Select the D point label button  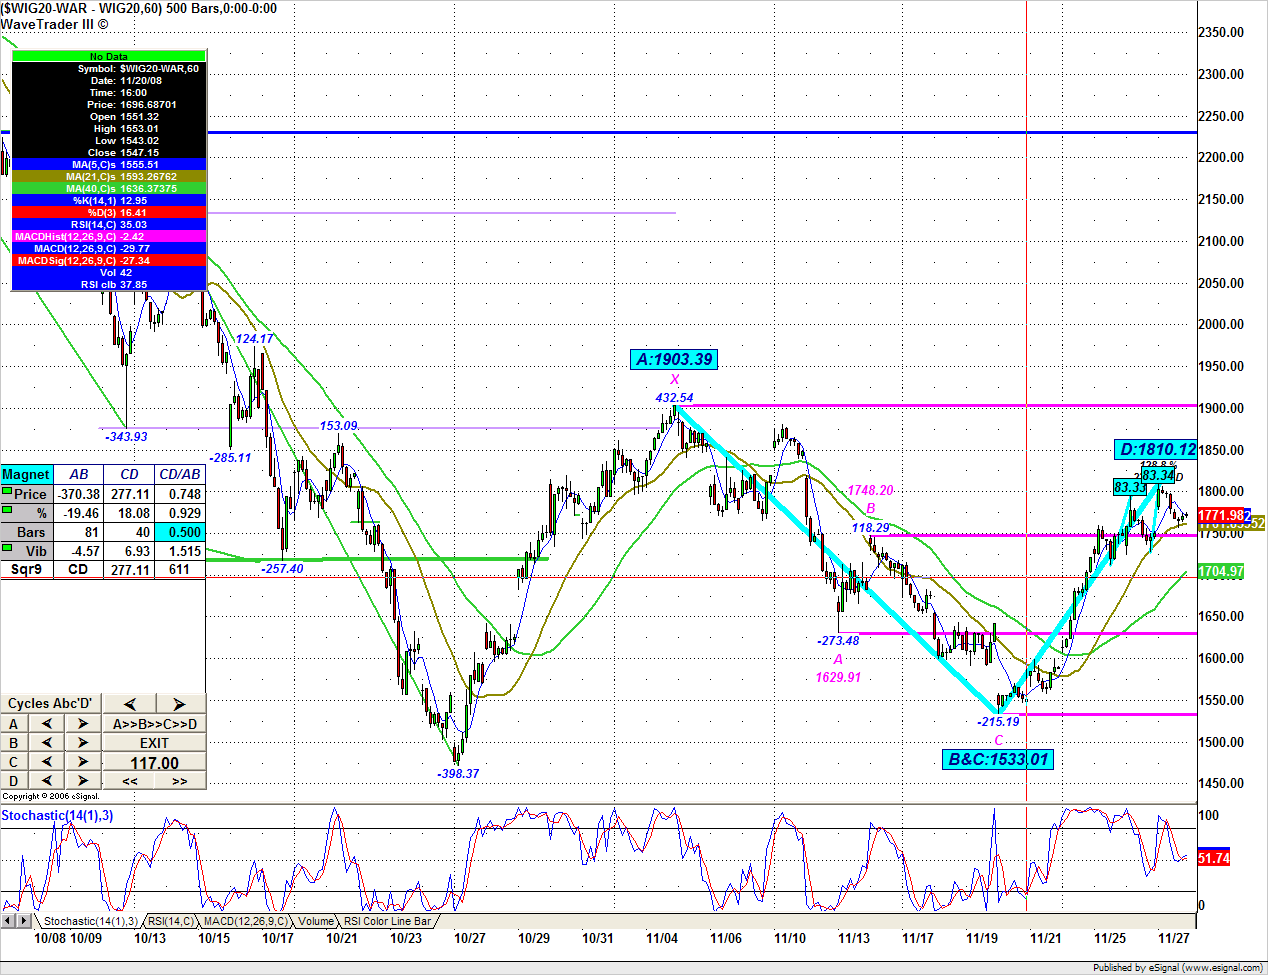click(14, 781)
